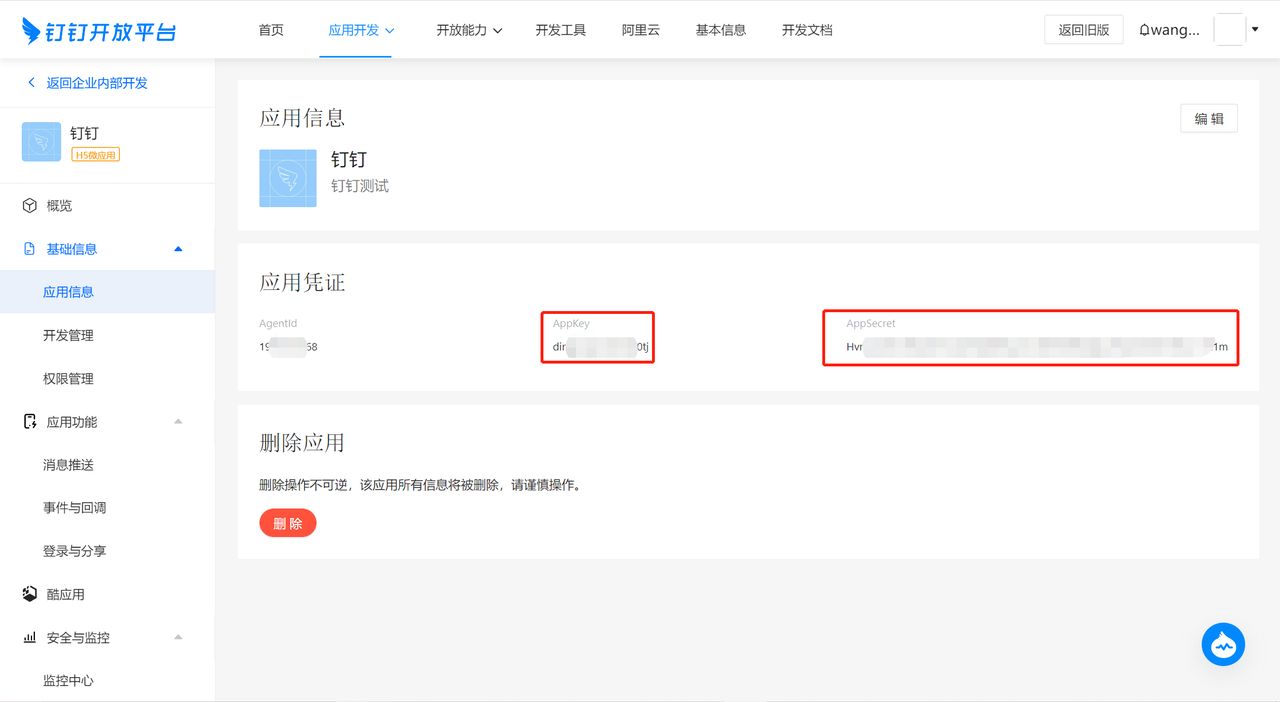1280x702 pixels.
Task: Return via 返回企业内部开发 link
Action: coord(97,83)
